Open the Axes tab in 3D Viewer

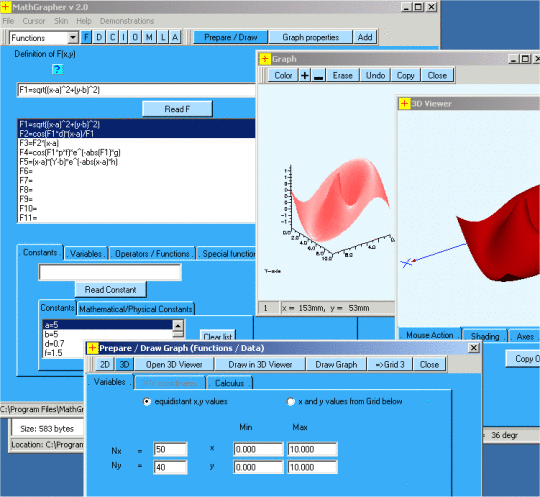point(525,336)
